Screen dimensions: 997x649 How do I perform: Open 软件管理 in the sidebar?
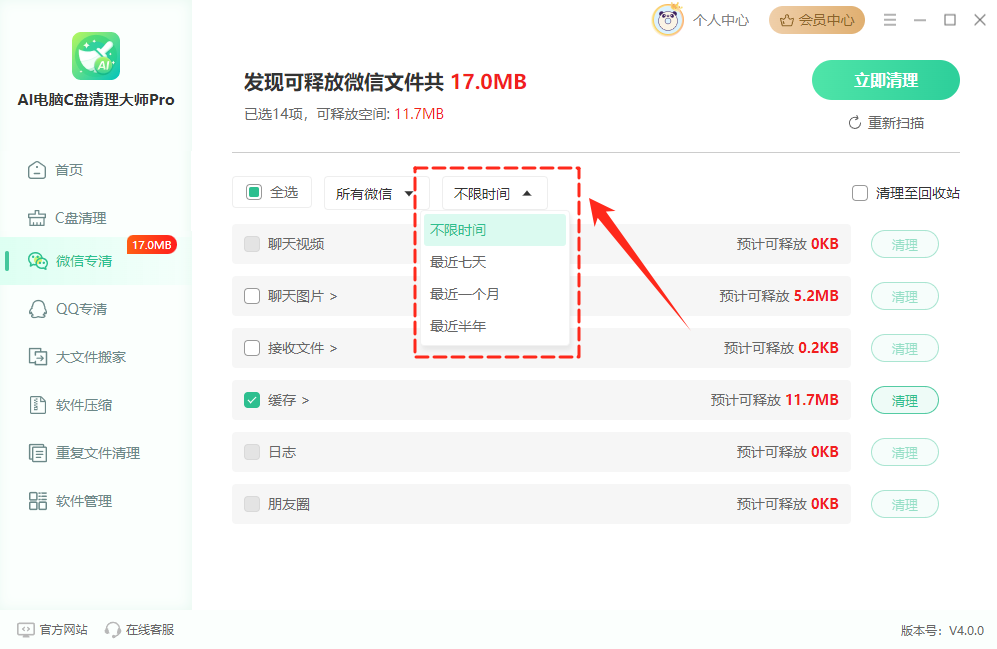84,501
